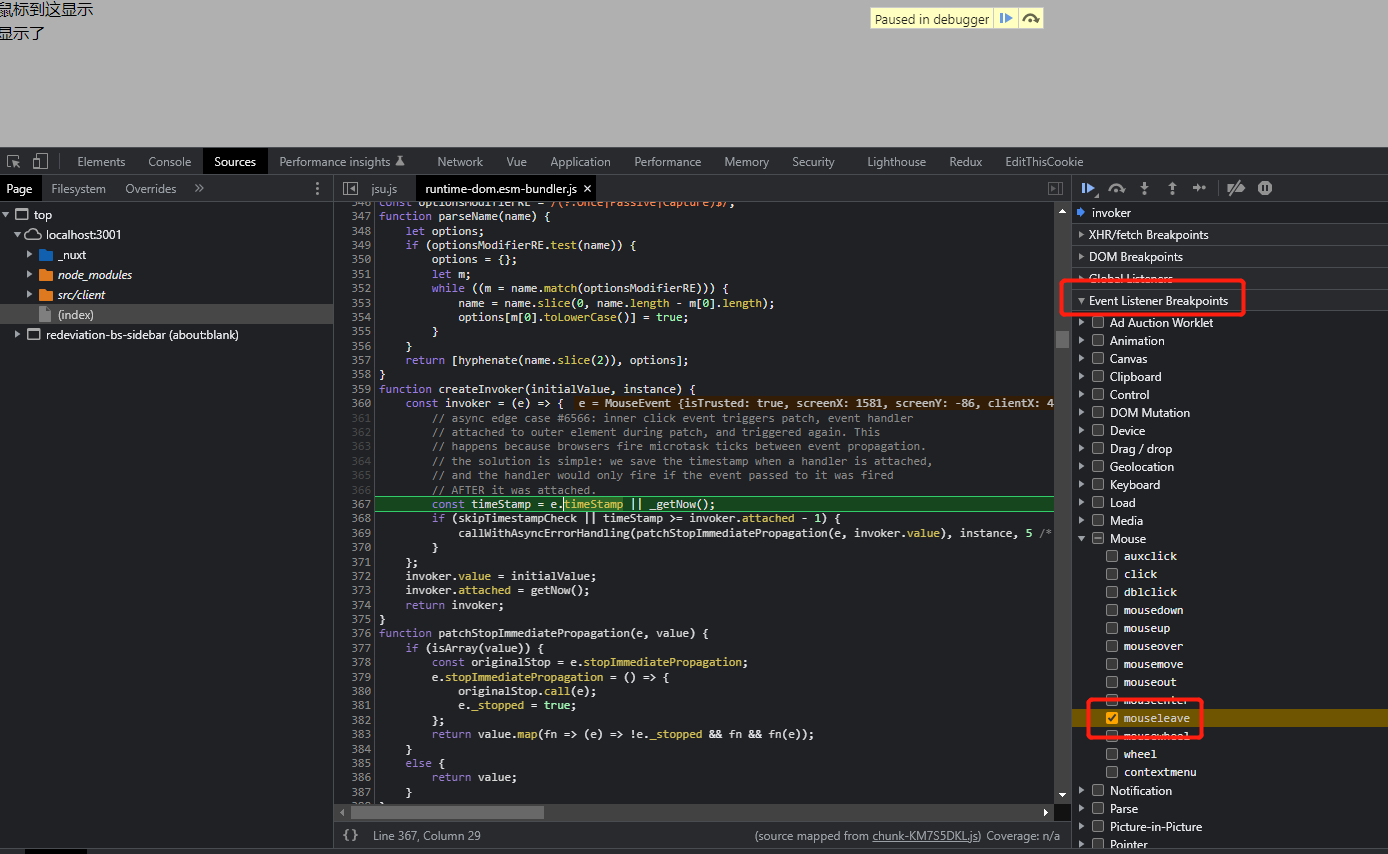Collapse the localhost:3001 tree node
Viewport: 1388px width, 854px height.
point(17,235)
